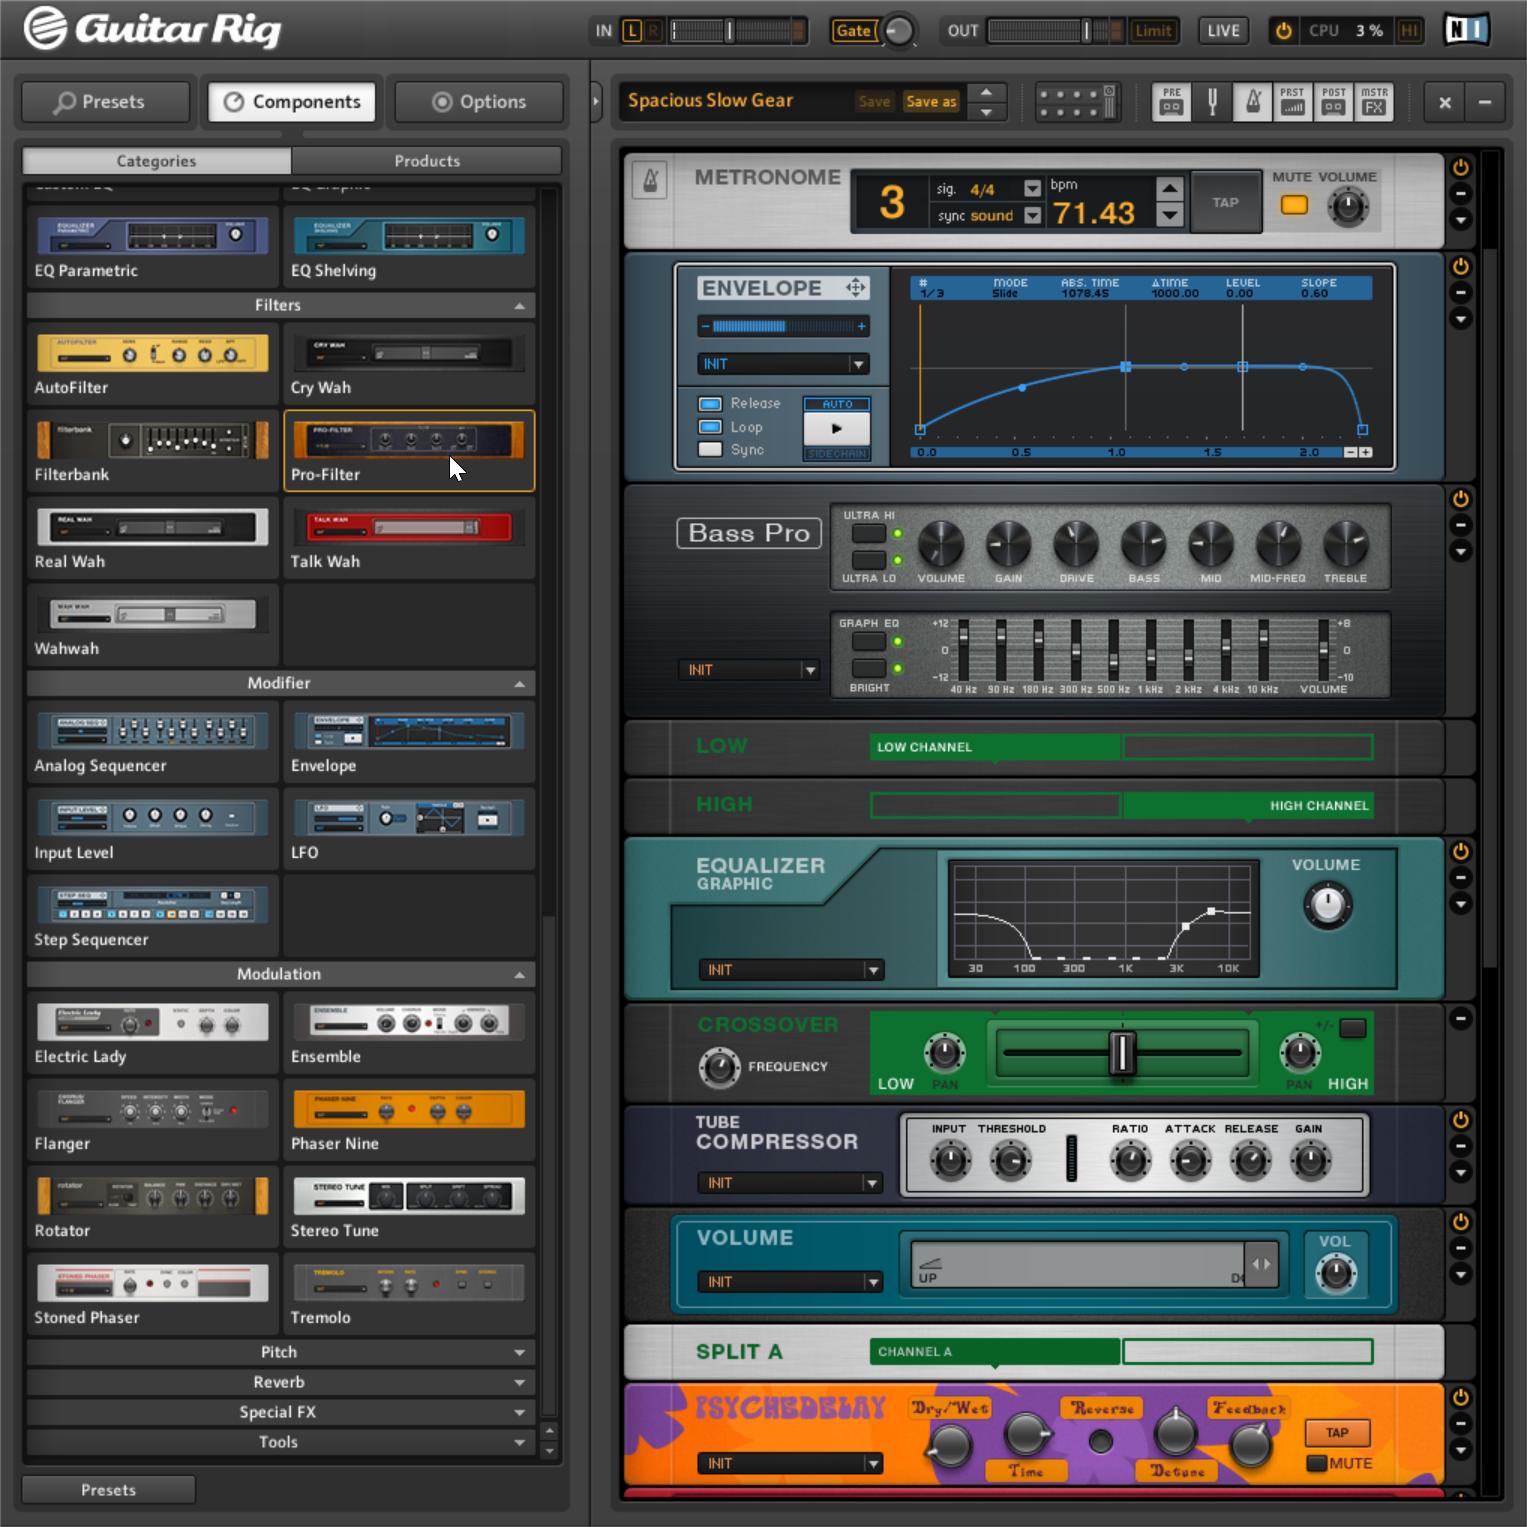Screen dimensions: 1527x1527
Task: Choose the Real Wah component
Action: 153,538
